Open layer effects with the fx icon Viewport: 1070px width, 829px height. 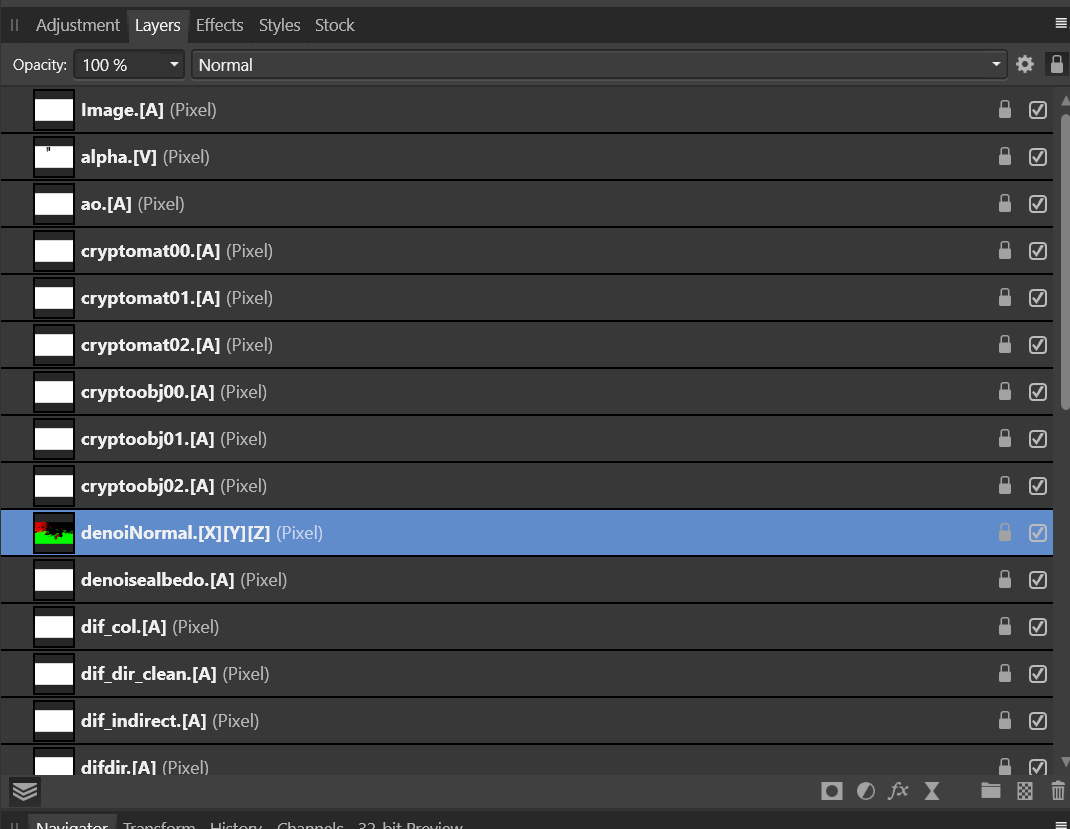[897, 791]
